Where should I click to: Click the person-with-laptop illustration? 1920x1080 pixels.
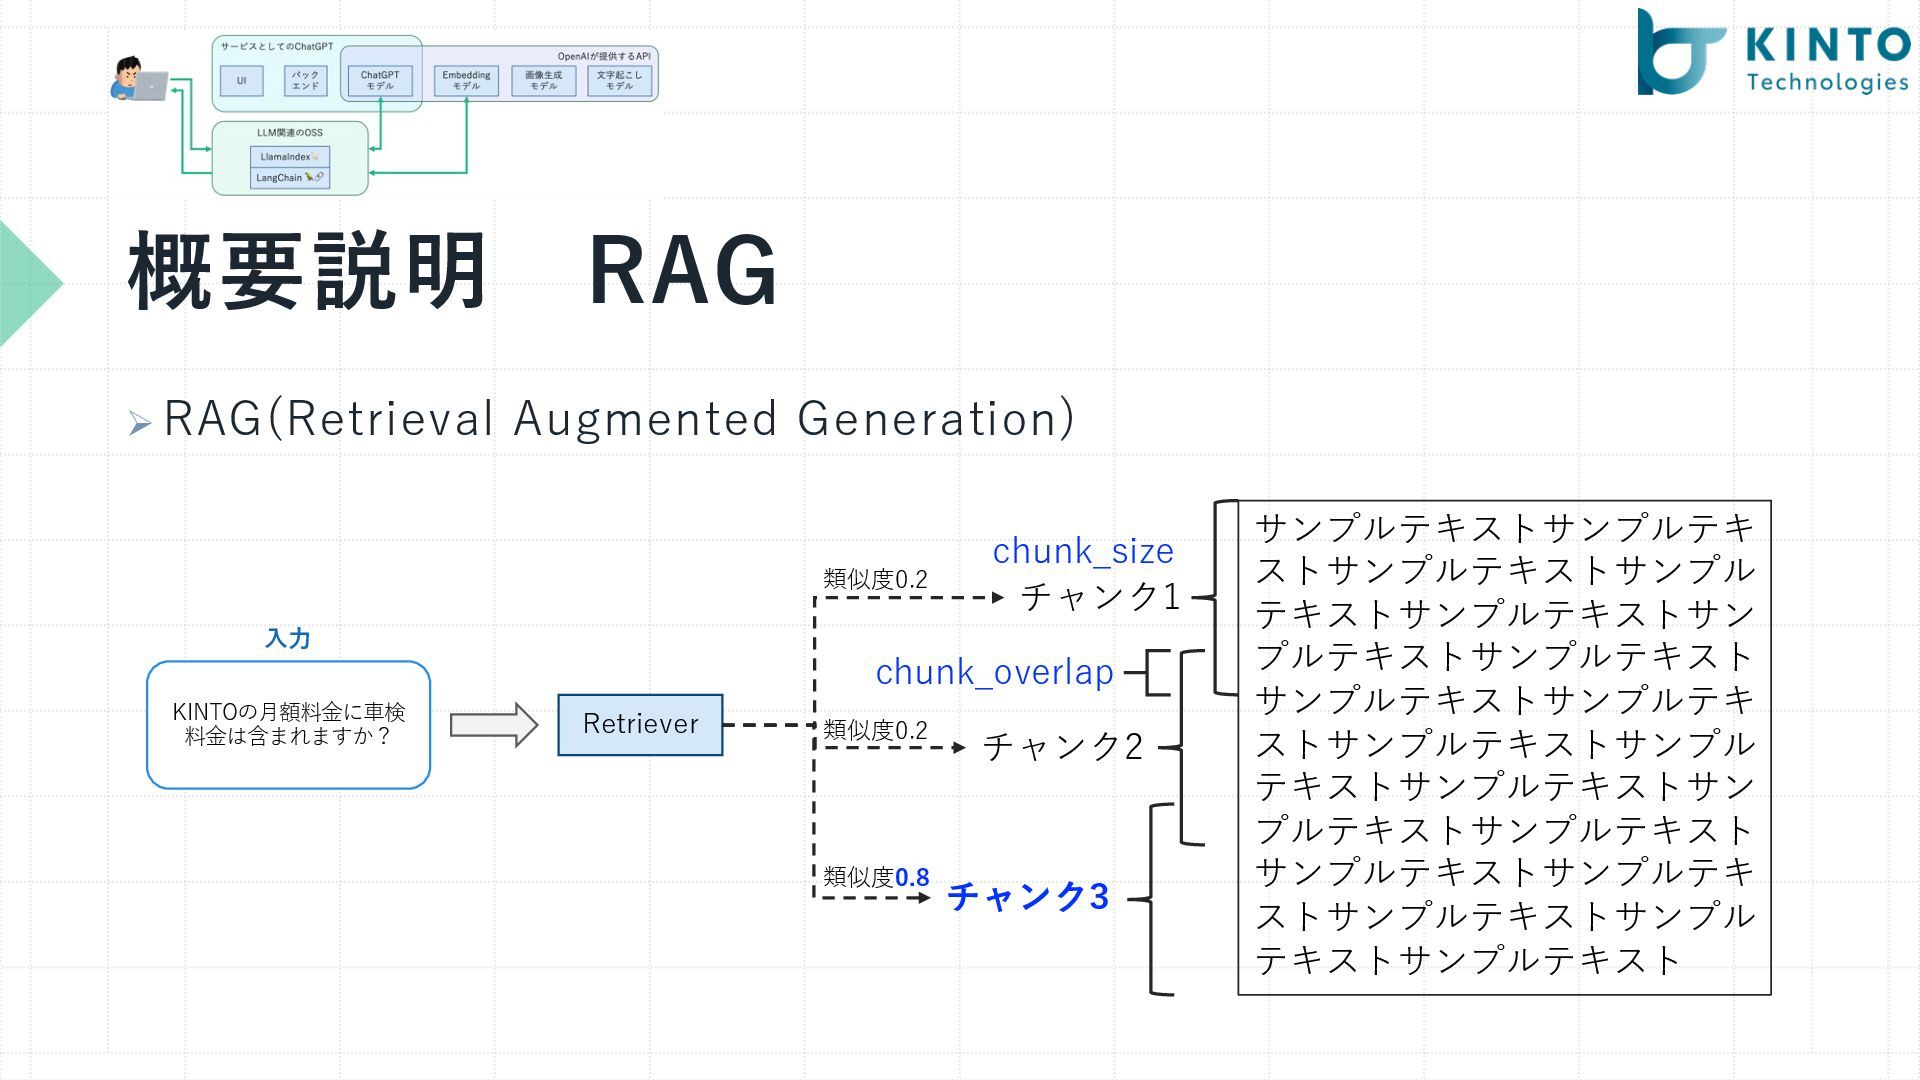point(137,80)
